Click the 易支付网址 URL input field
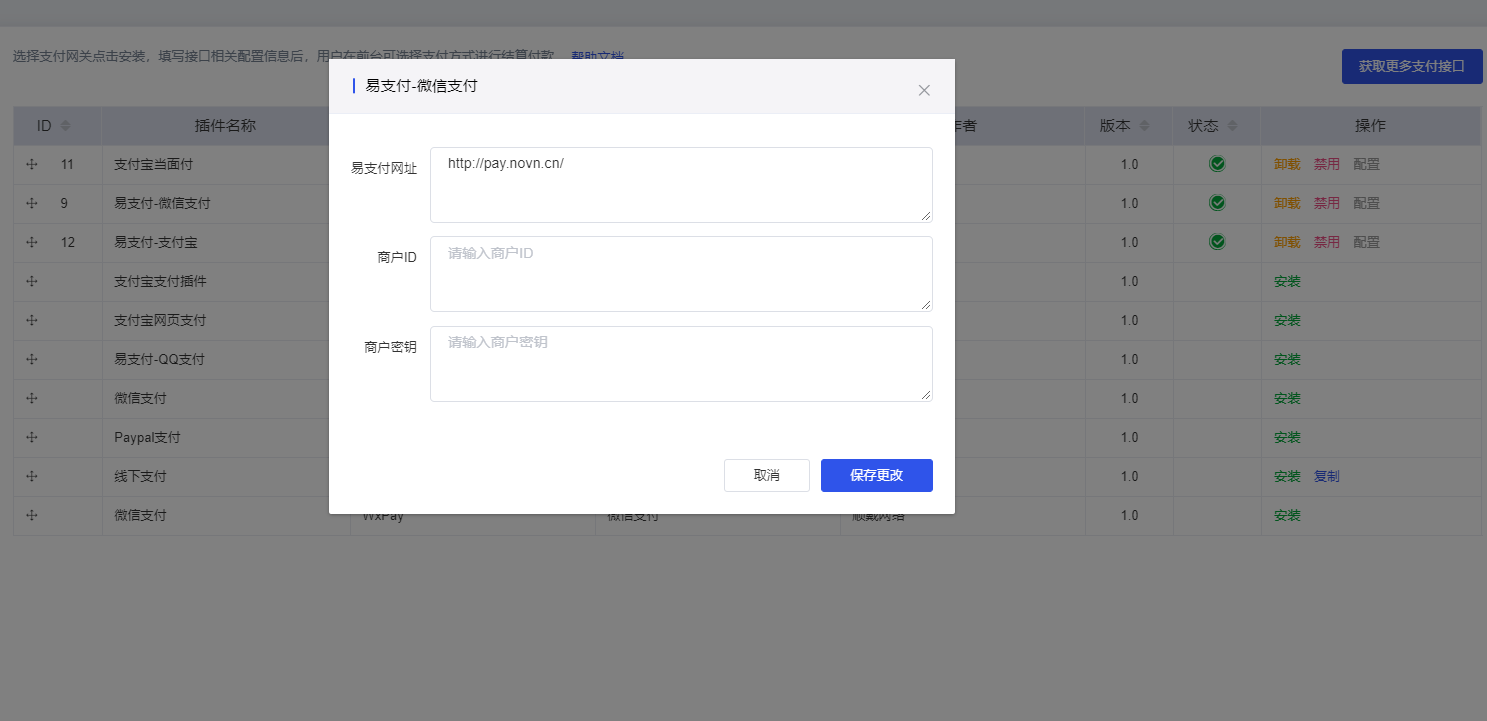 click(x=680, y=185)
